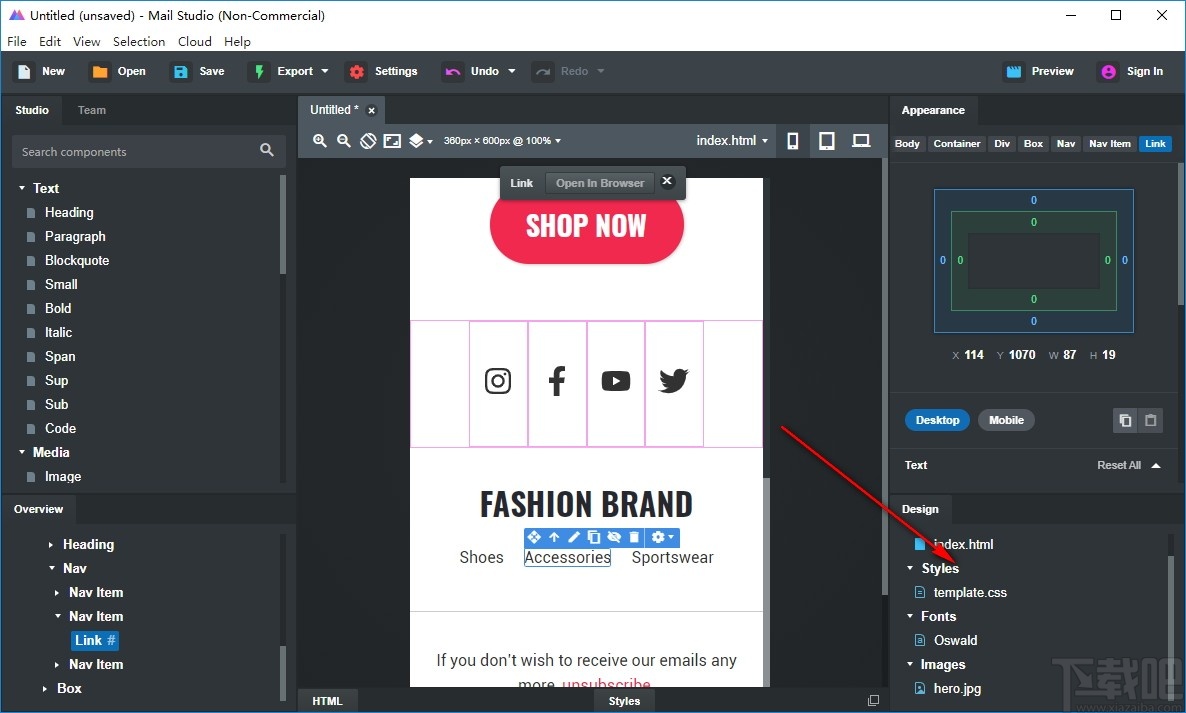
Task: Switch to desktop monitor preview size
Action: click(x=861, y=141)
